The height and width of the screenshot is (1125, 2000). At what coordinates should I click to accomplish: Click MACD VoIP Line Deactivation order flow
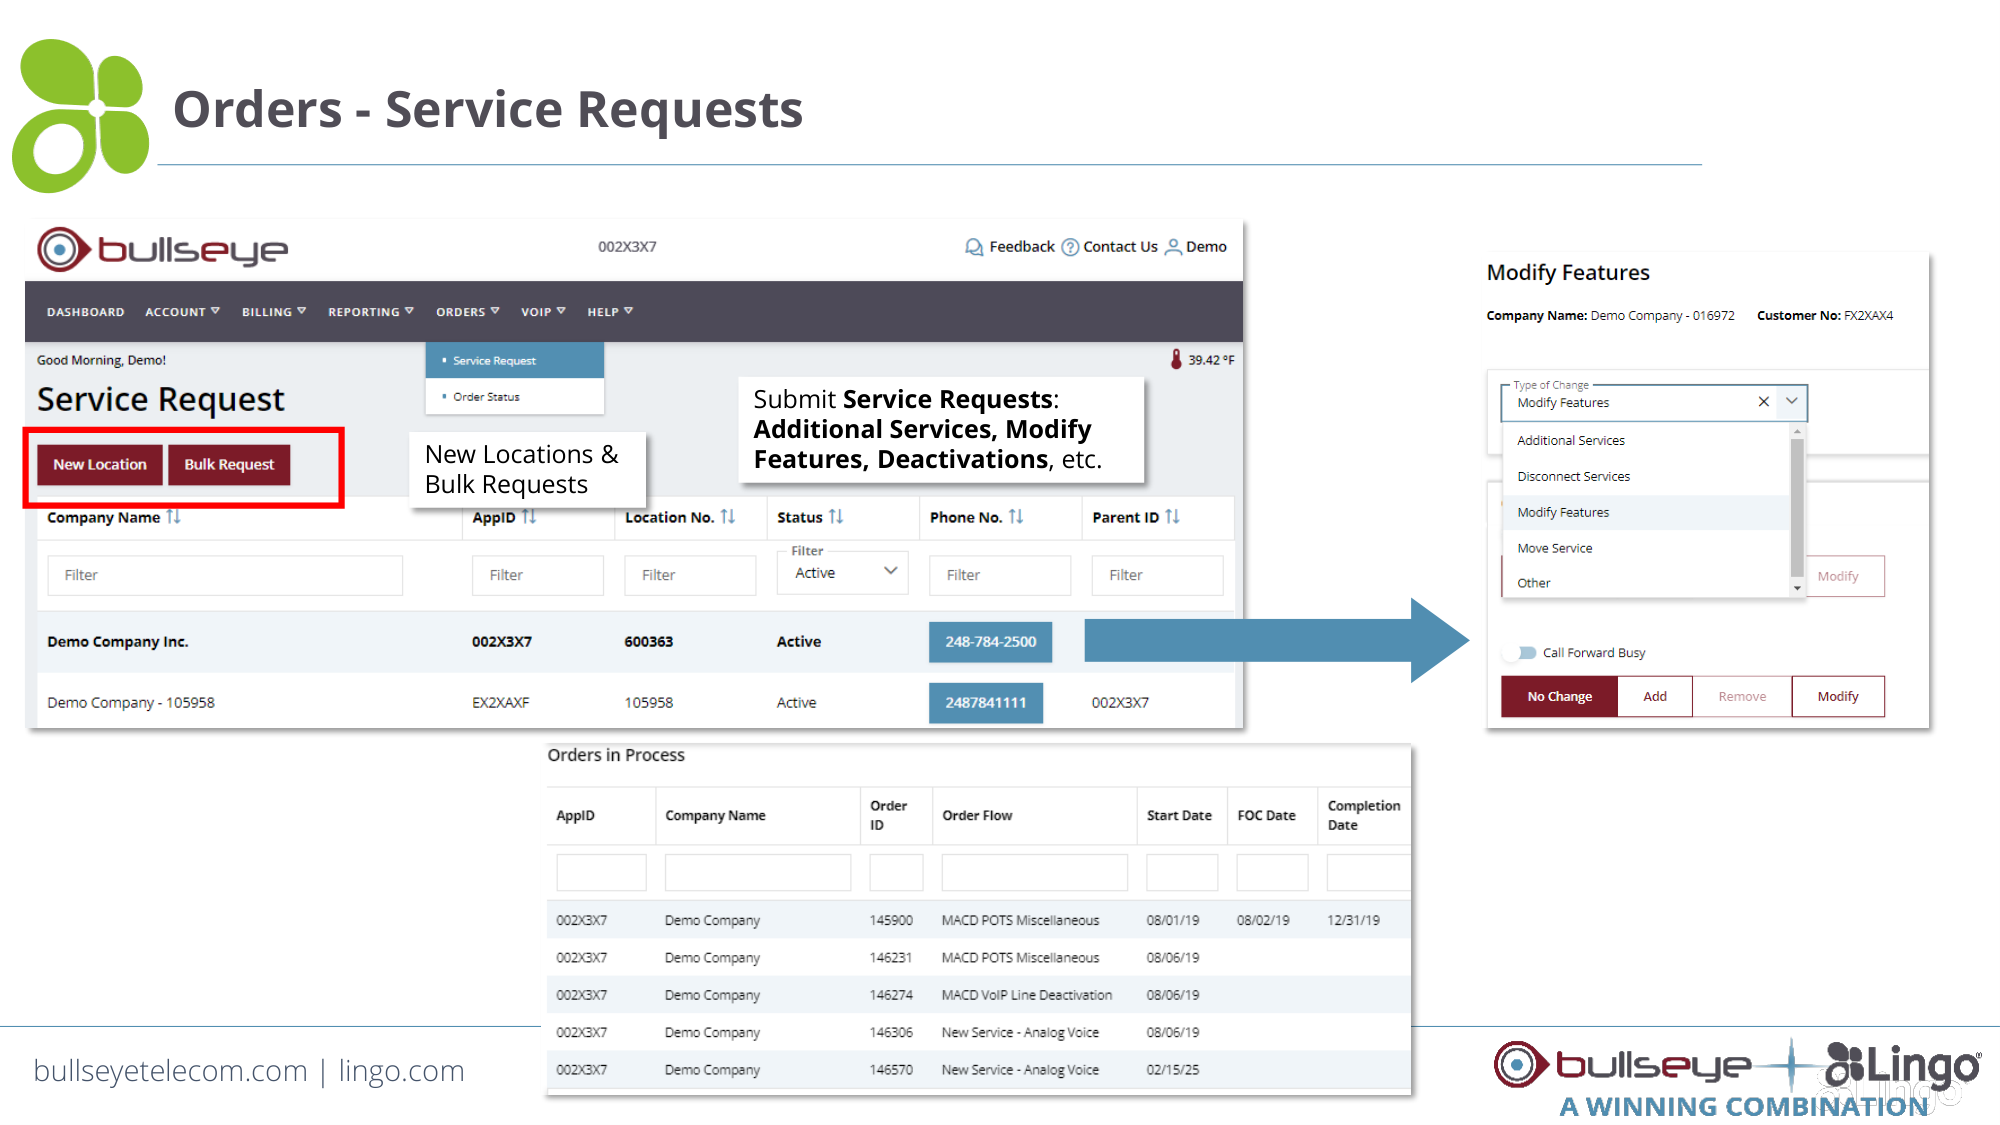point(1027,996)
